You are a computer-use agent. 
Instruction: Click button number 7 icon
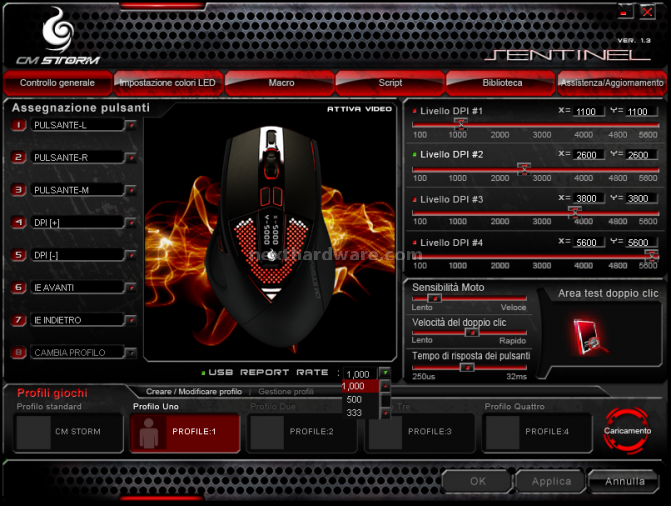(x=18, y=320)
